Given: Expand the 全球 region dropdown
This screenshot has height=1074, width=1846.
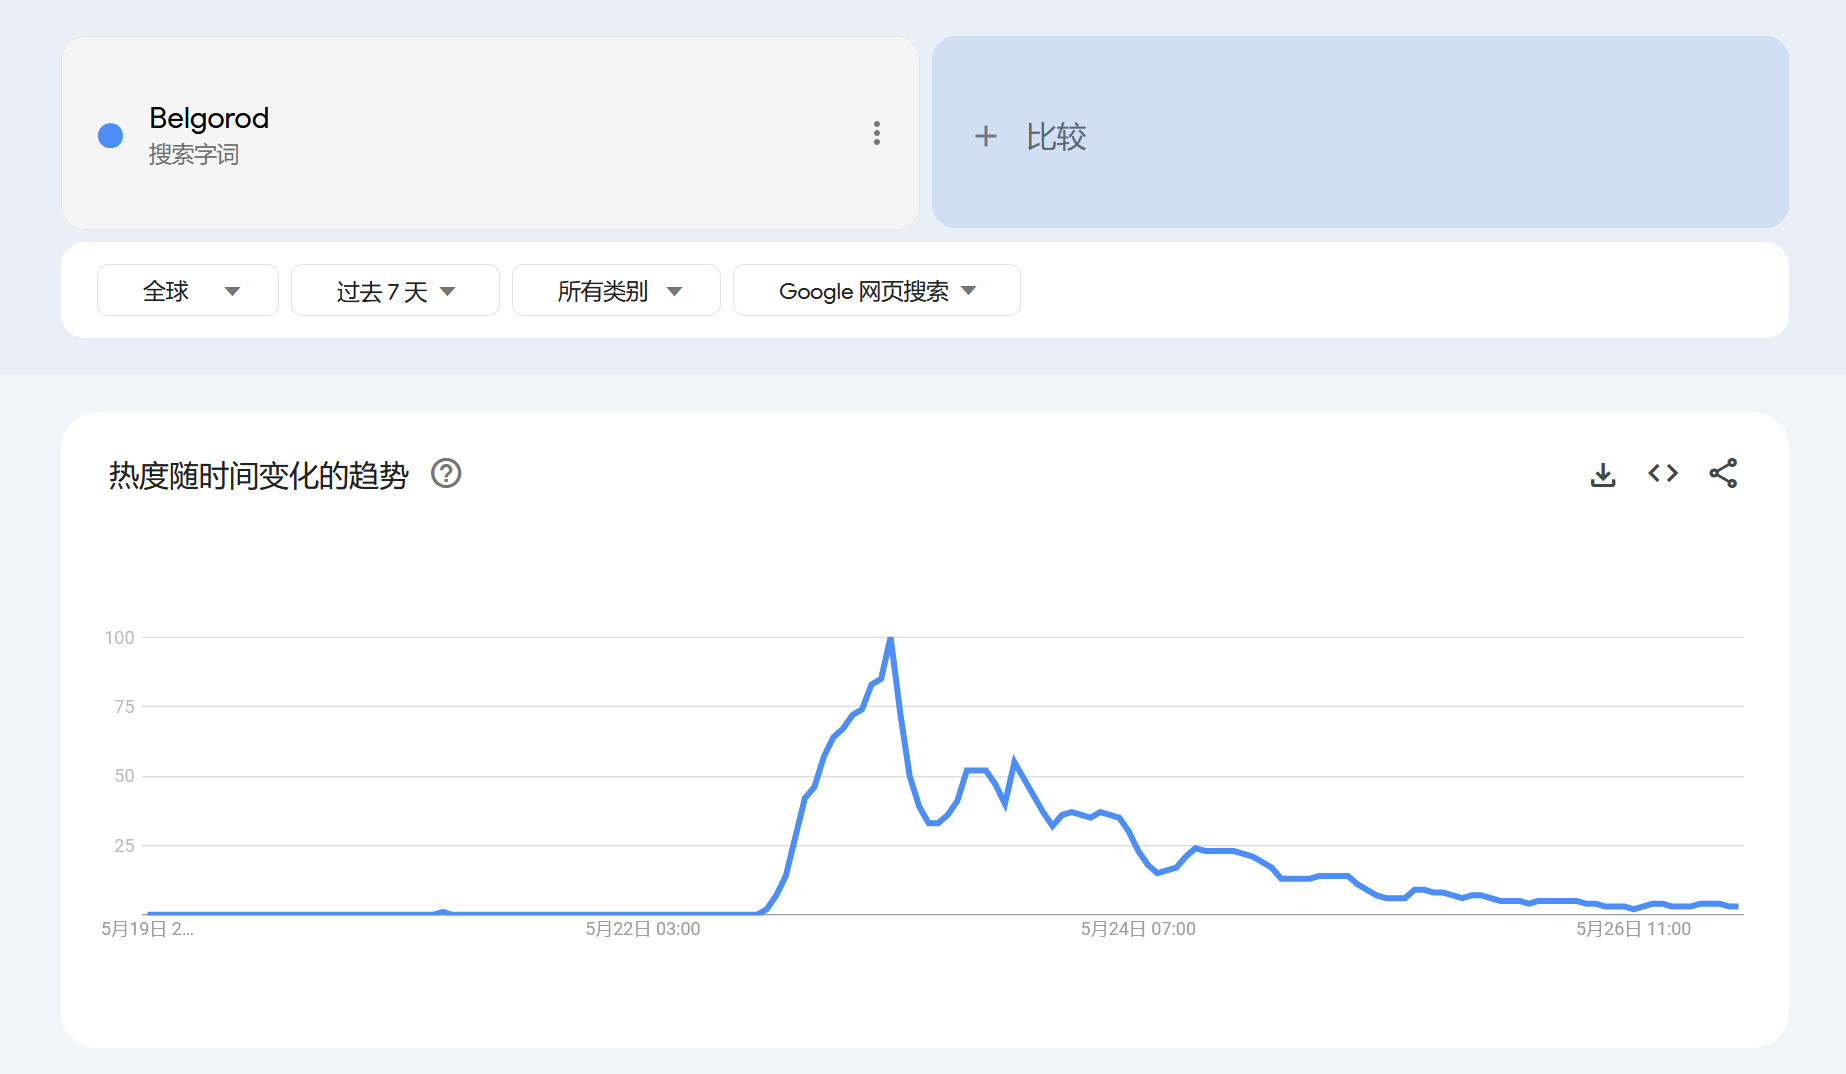Looking at the screenshot, I should click(x=188, y=291).
